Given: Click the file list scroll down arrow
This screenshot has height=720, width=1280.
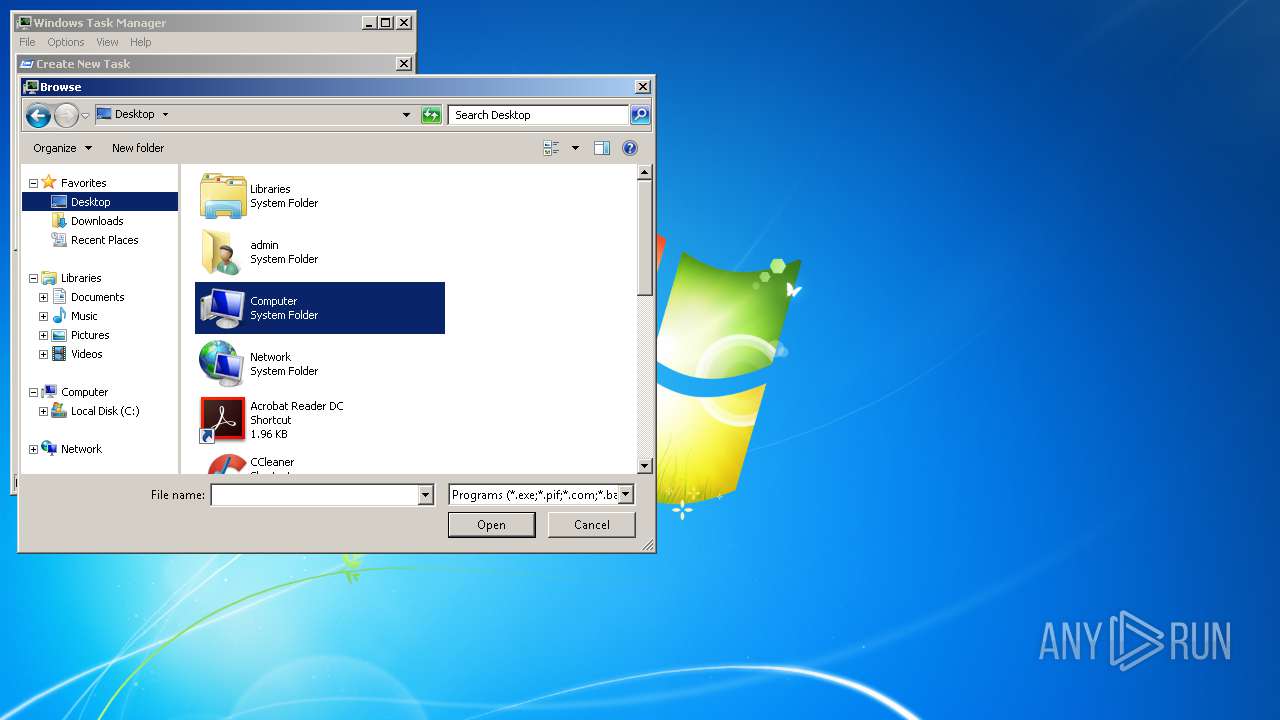Looking at the screenshot, I should (645, 466).
